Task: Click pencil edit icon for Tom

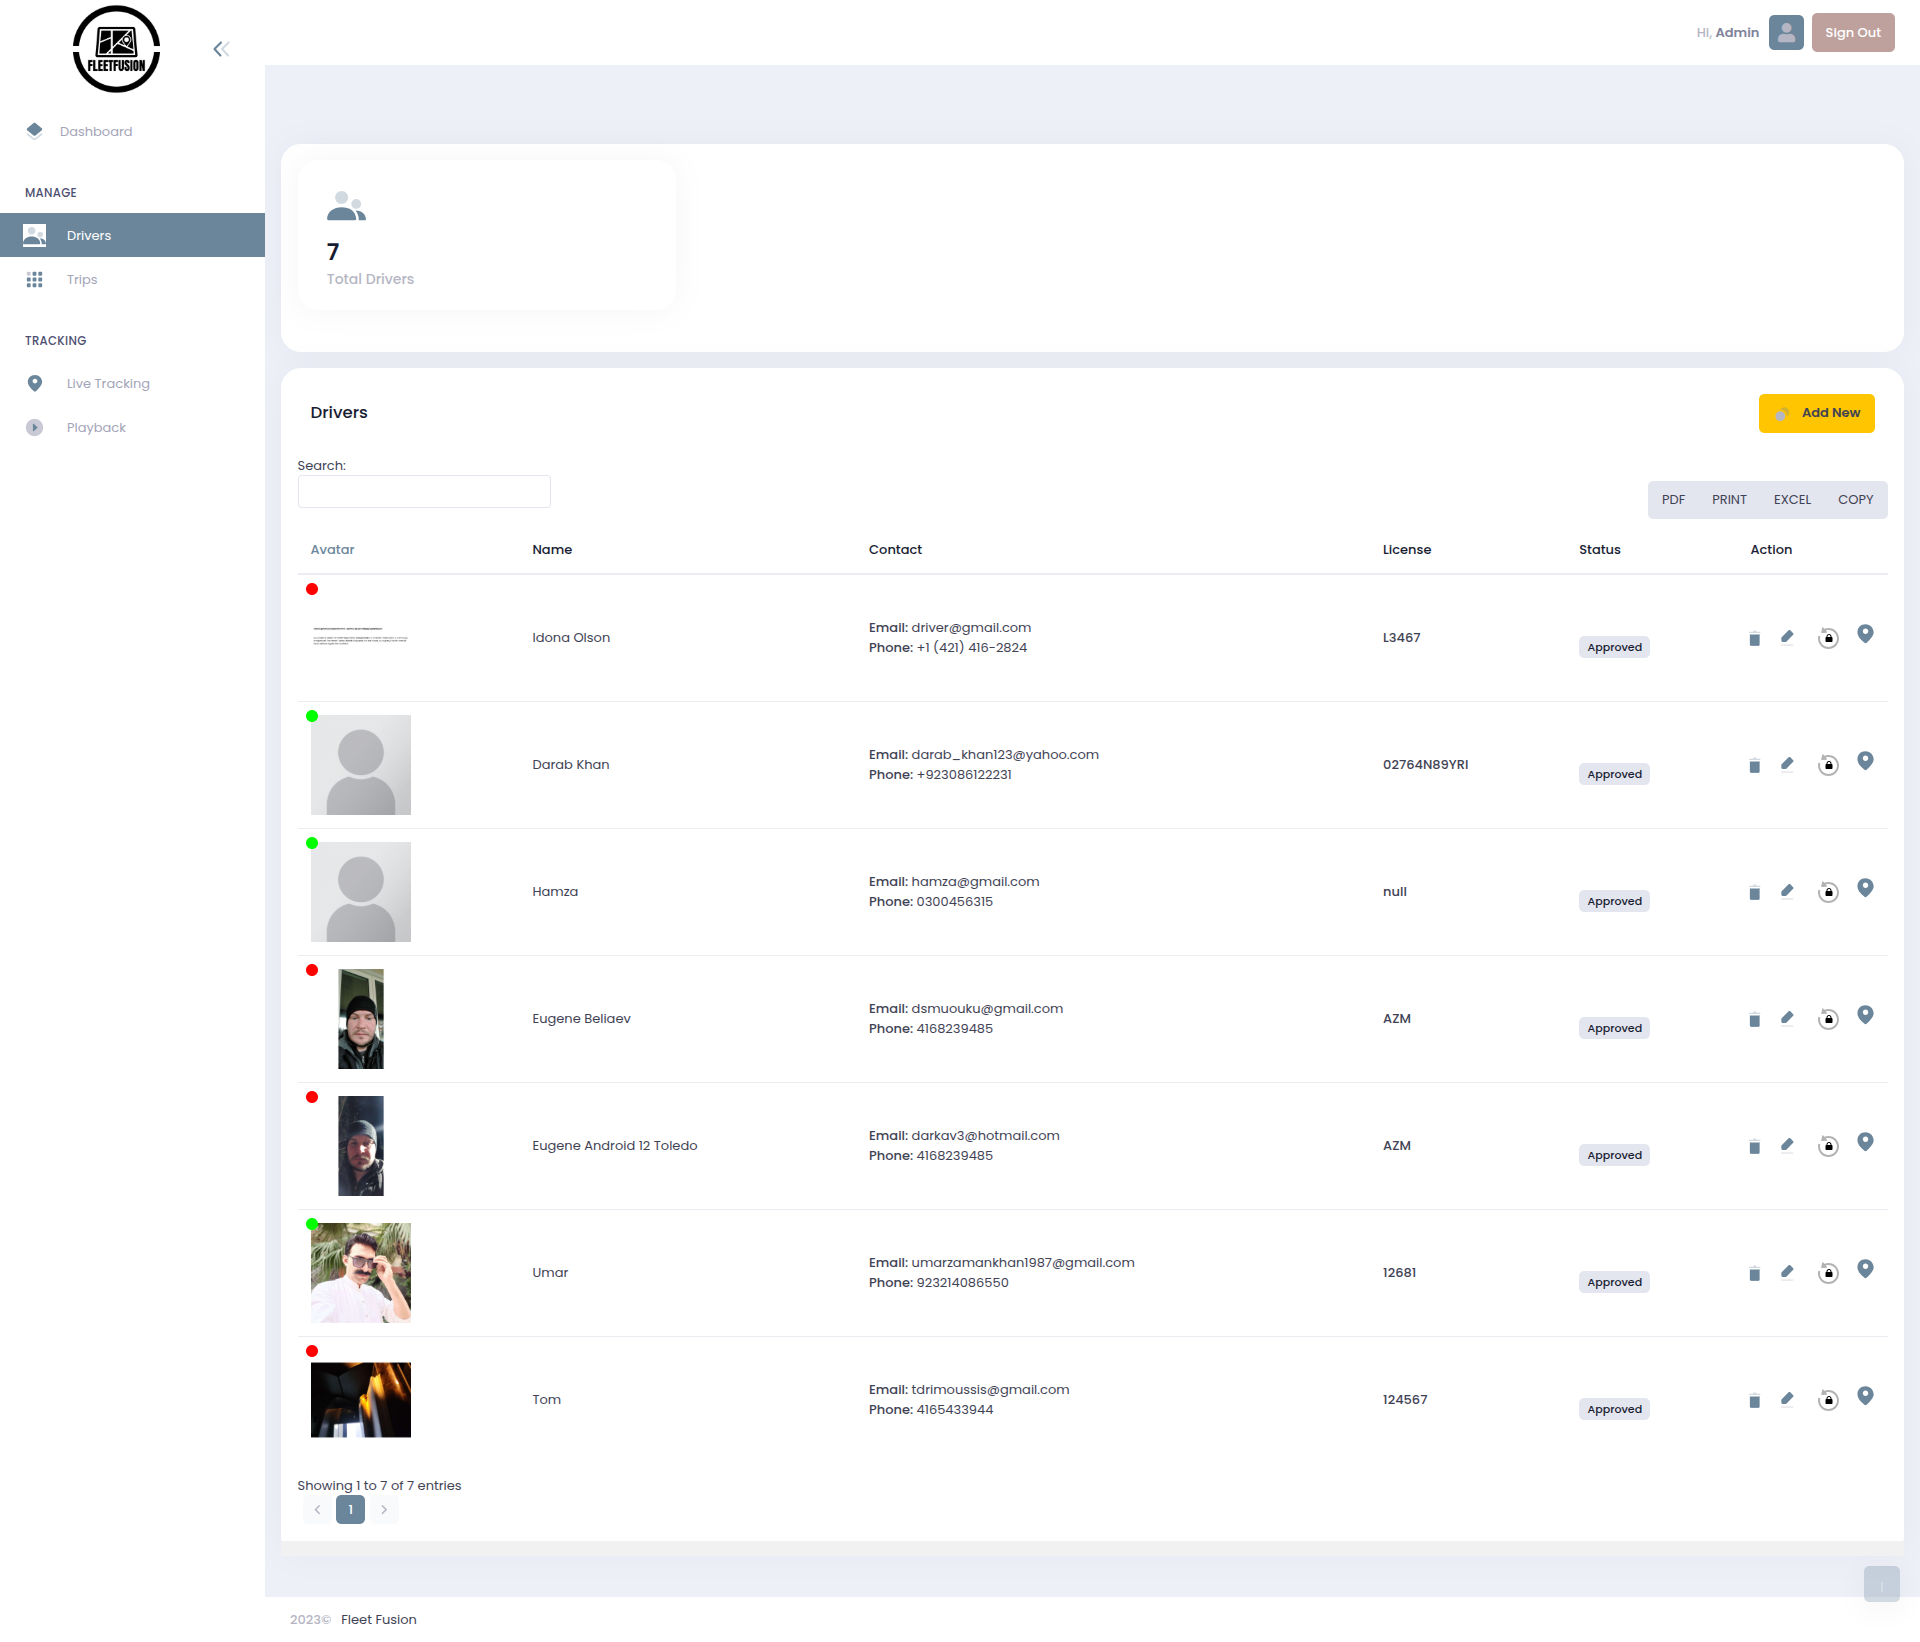Action: [x=1787, y=1400]
